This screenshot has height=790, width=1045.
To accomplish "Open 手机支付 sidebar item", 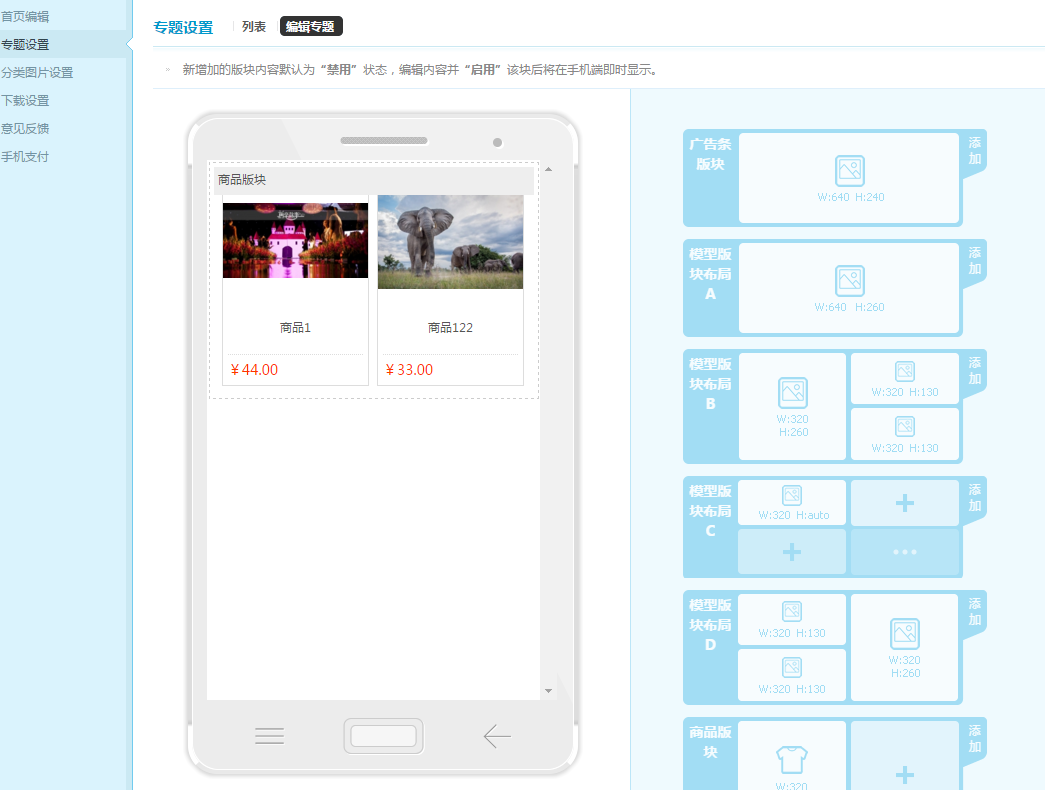I will pos(25,157).
